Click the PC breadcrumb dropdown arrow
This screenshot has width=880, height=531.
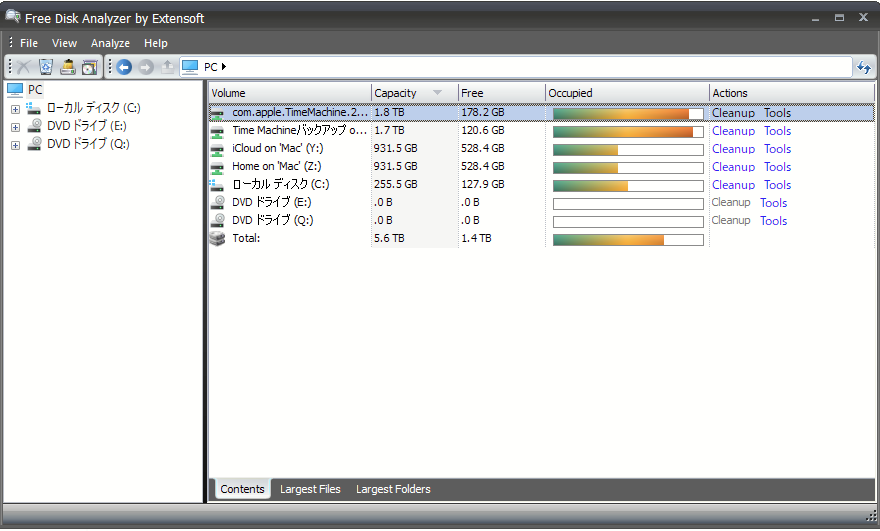pos(223,67)
